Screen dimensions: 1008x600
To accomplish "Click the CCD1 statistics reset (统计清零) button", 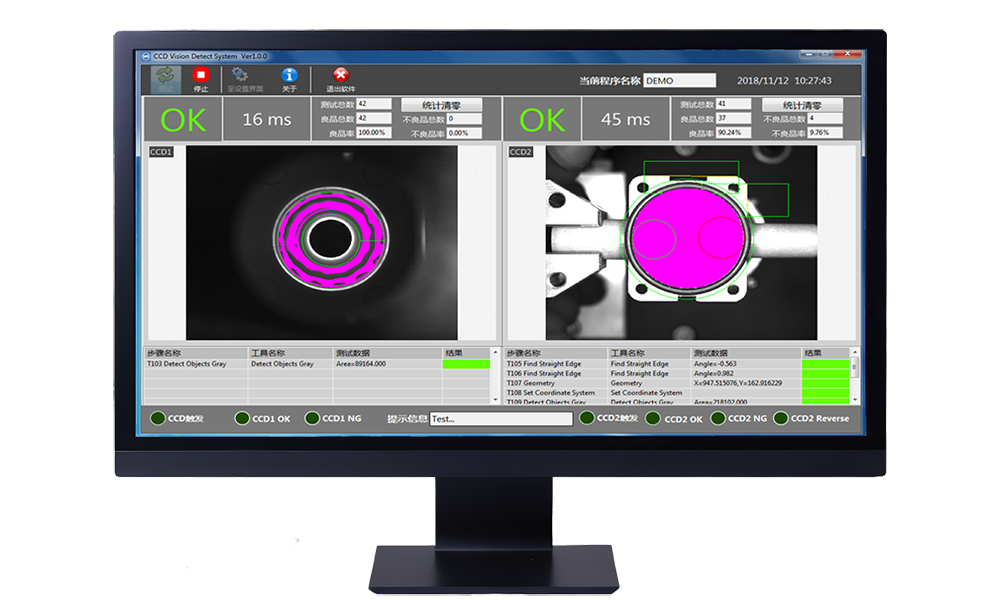I will (x=441, y=105).
